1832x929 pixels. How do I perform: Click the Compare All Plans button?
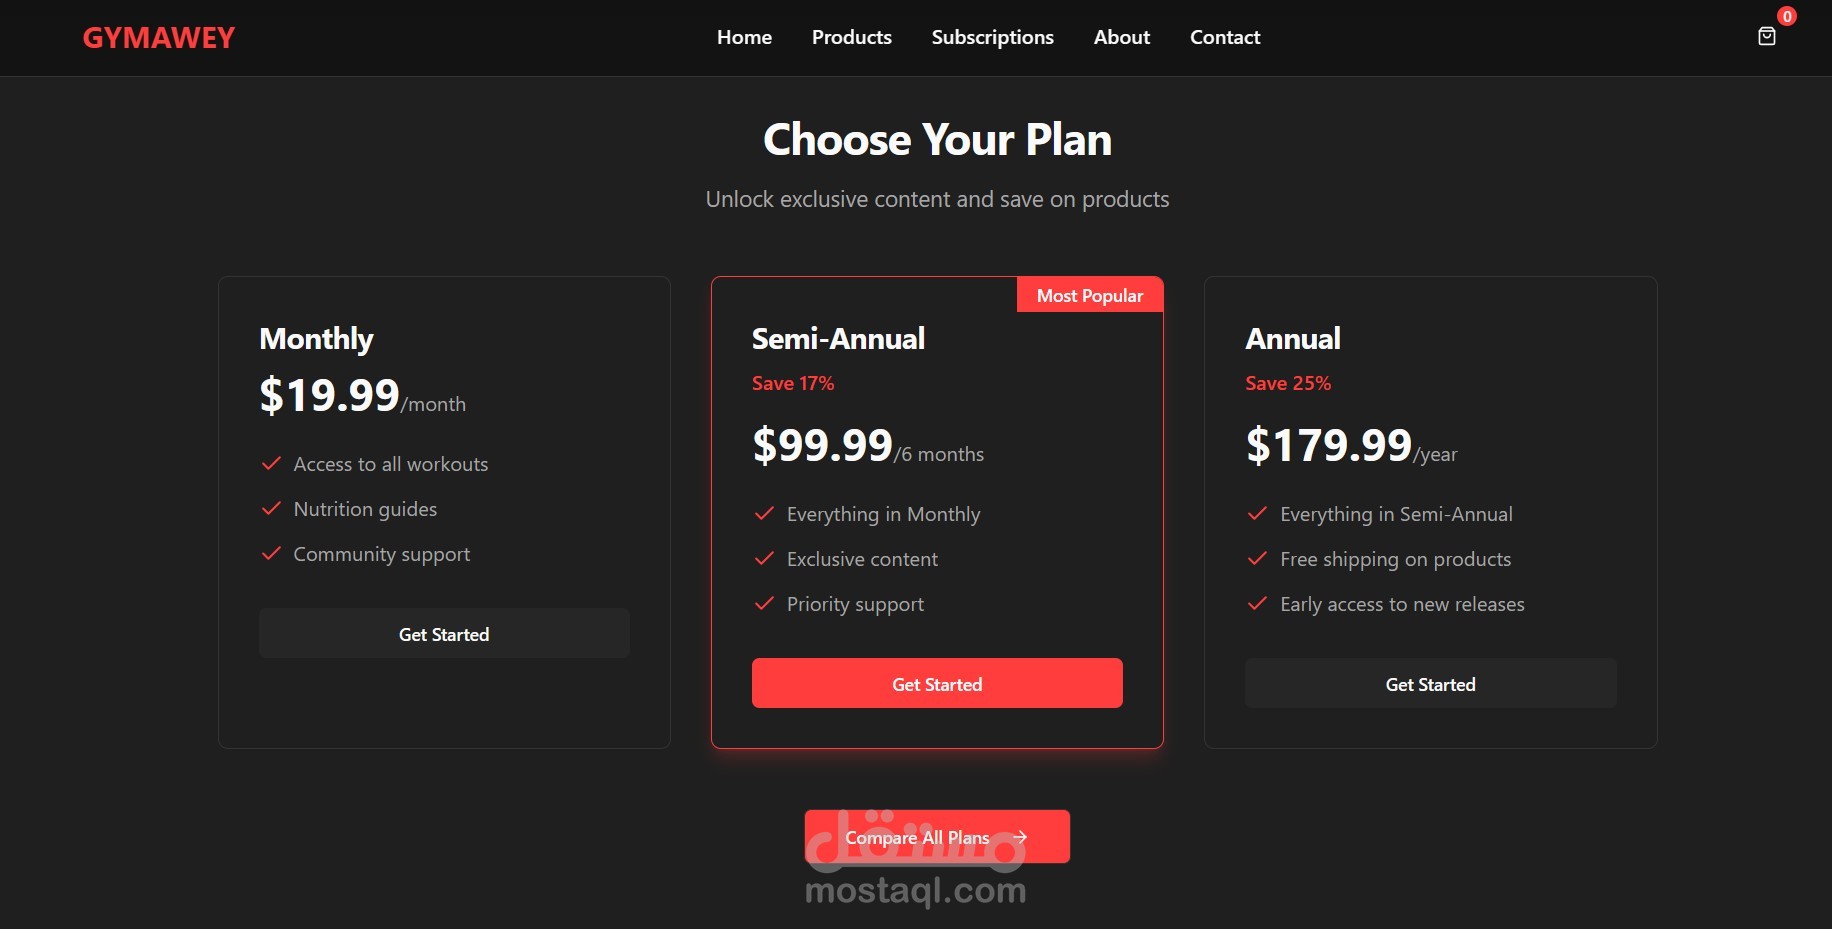pyautogui.click(x=917, y=837)
